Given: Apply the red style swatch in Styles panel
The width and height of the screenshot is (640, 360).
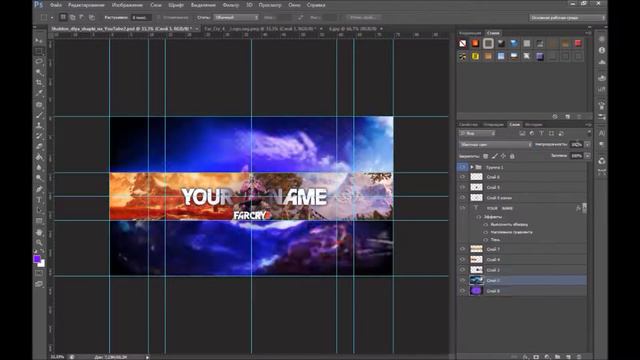Looking at the screenshot, I should (578, 43).
